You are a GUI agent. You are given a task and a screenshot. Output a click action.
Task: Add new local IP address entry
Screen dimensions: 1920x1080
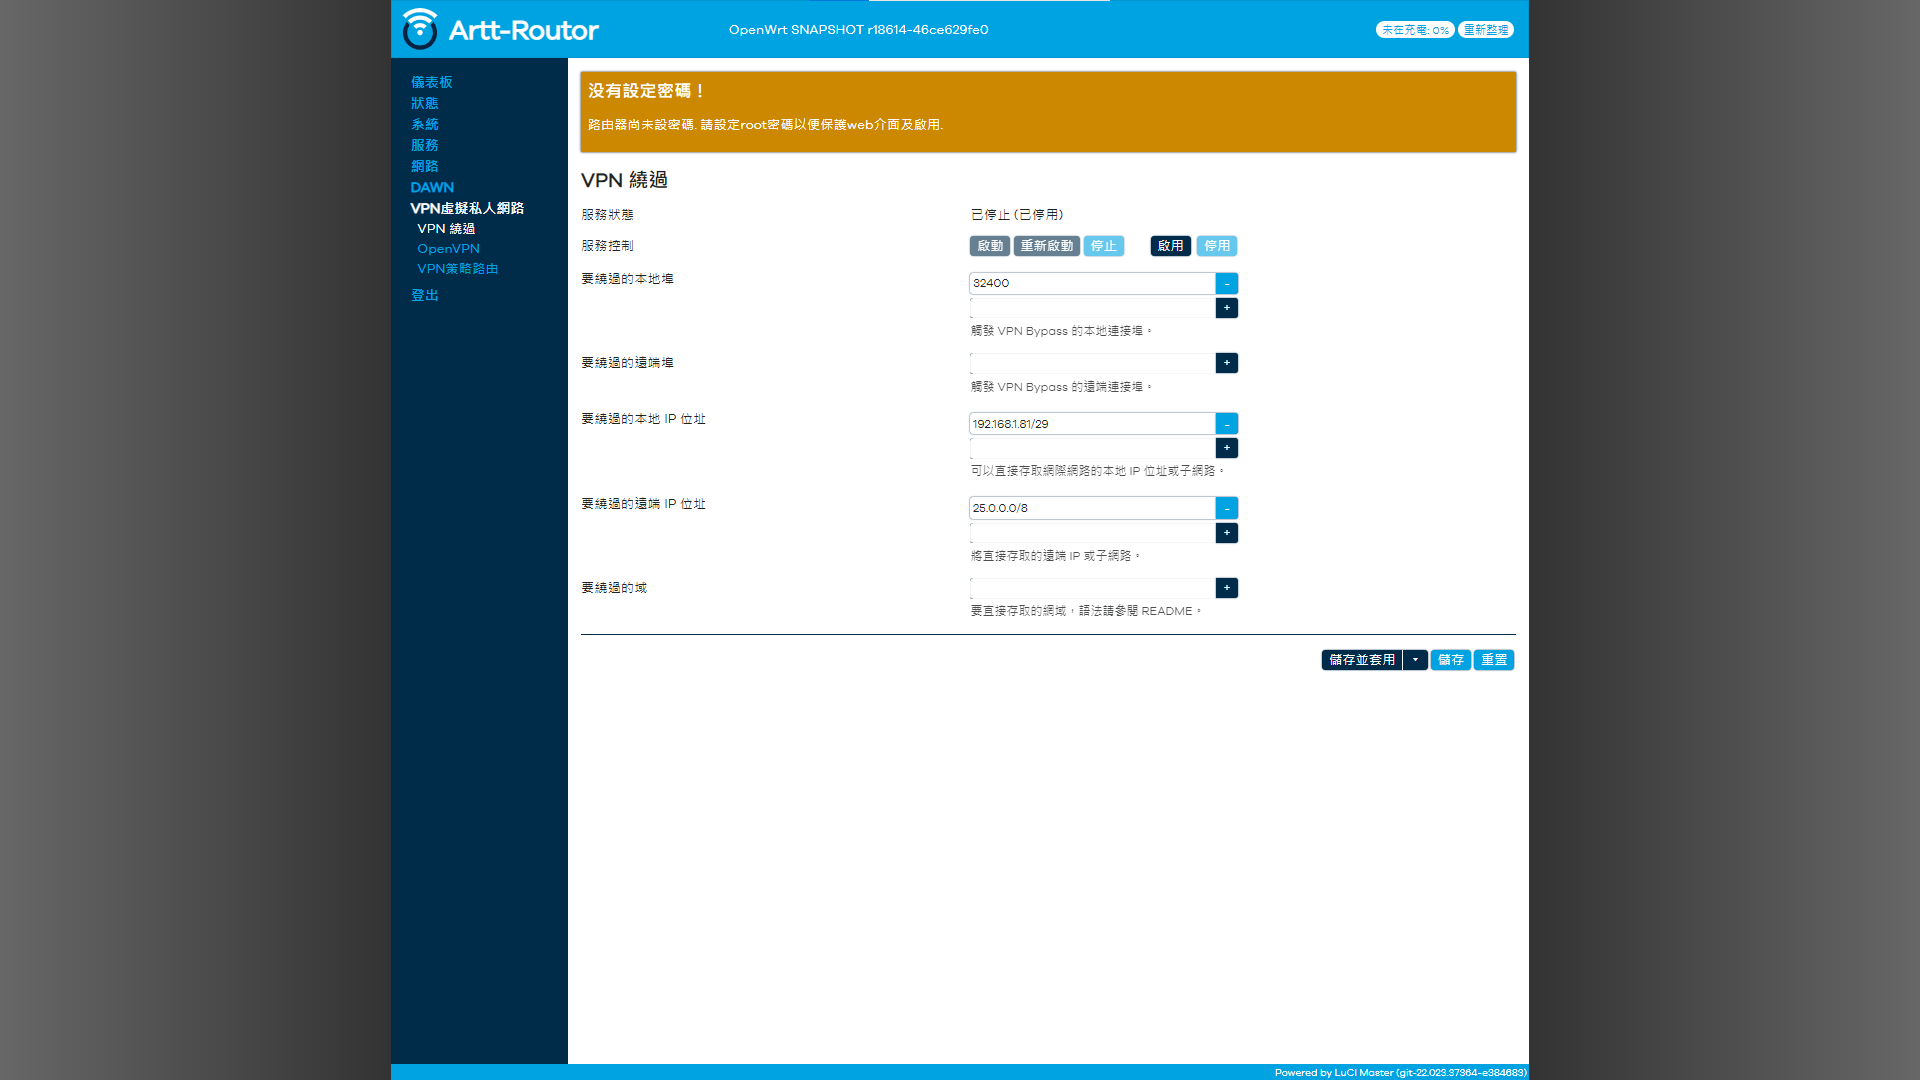(x=1227, y=448)
